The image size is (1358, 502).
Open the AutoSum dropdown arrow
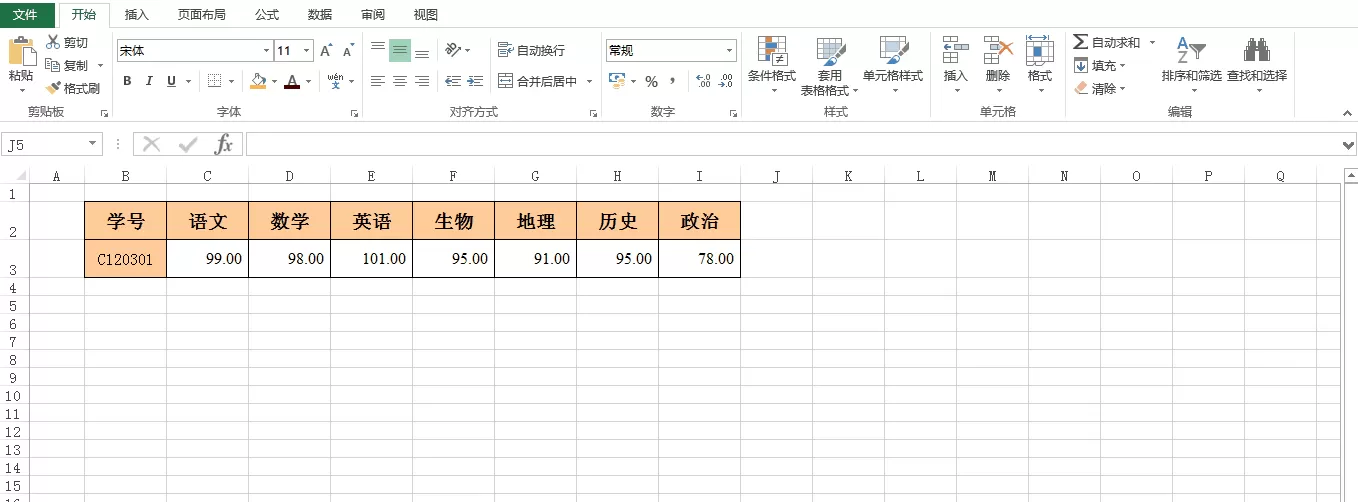(1152, 42)
